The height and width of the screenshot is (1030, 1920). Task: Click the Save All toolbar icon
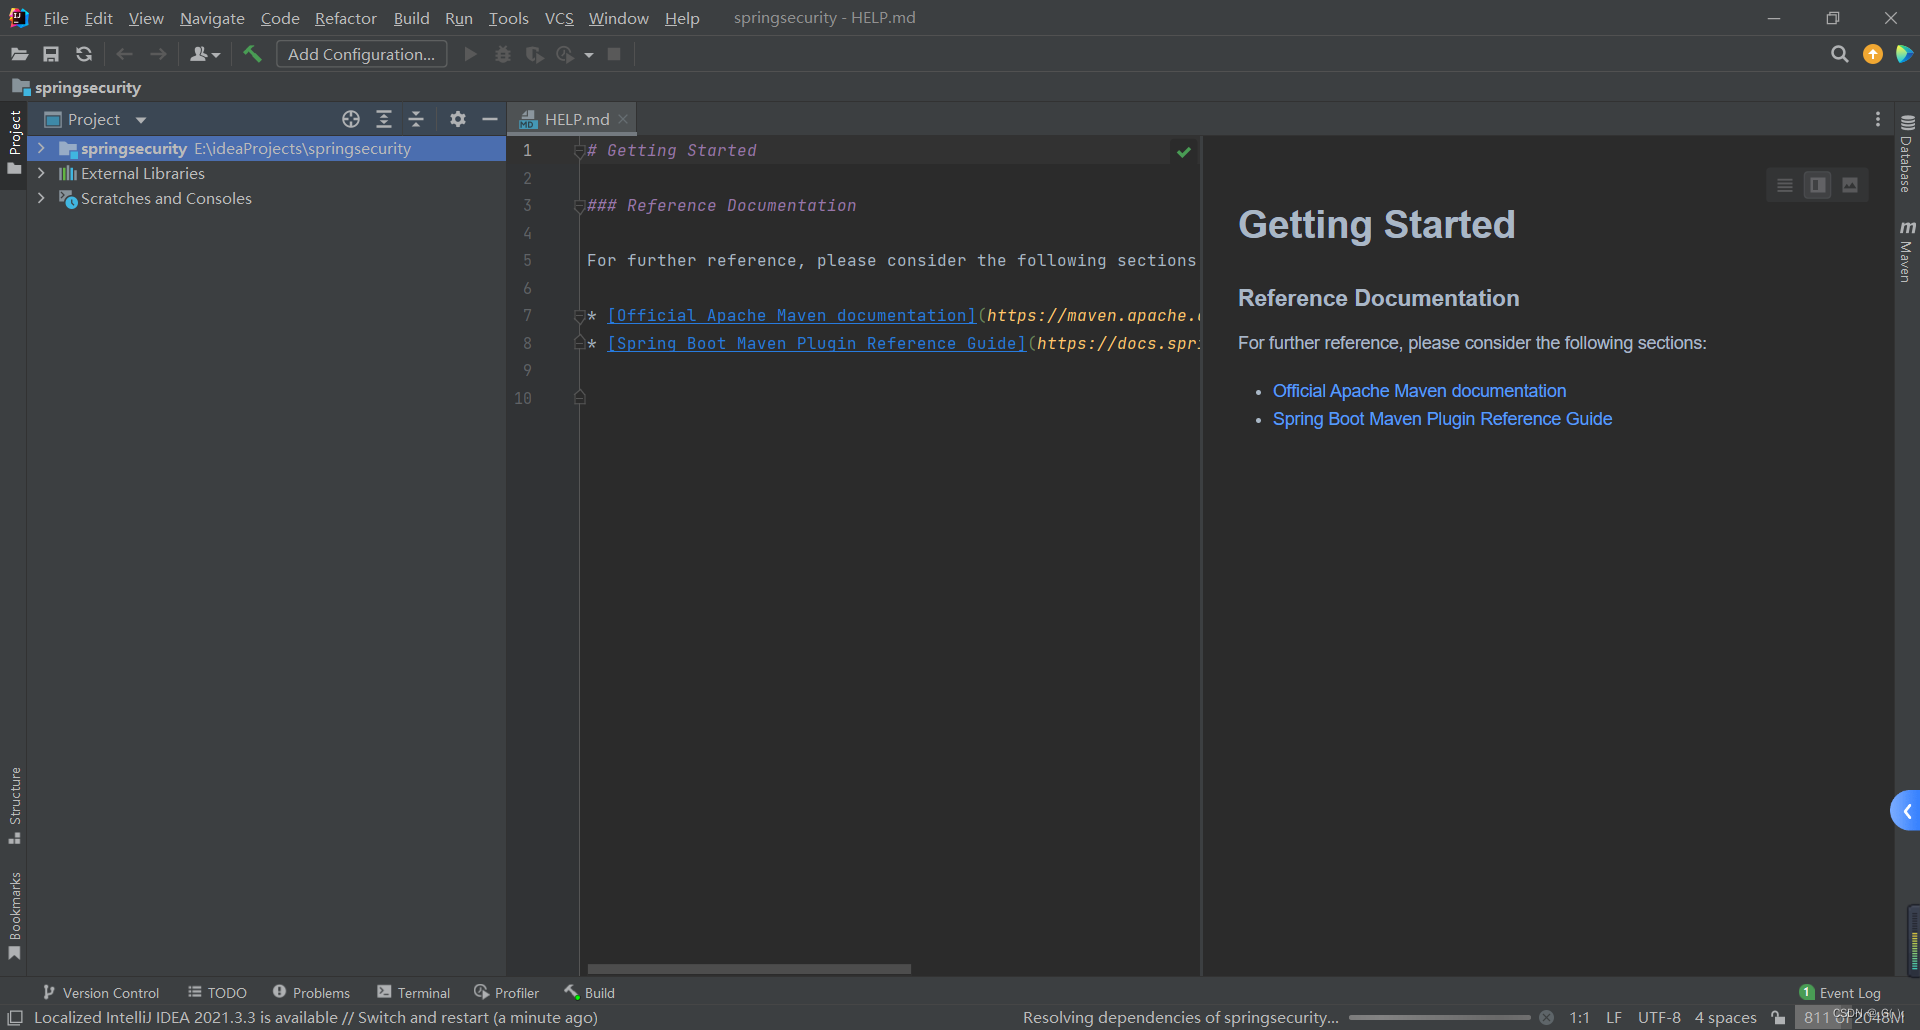(51, 54)
